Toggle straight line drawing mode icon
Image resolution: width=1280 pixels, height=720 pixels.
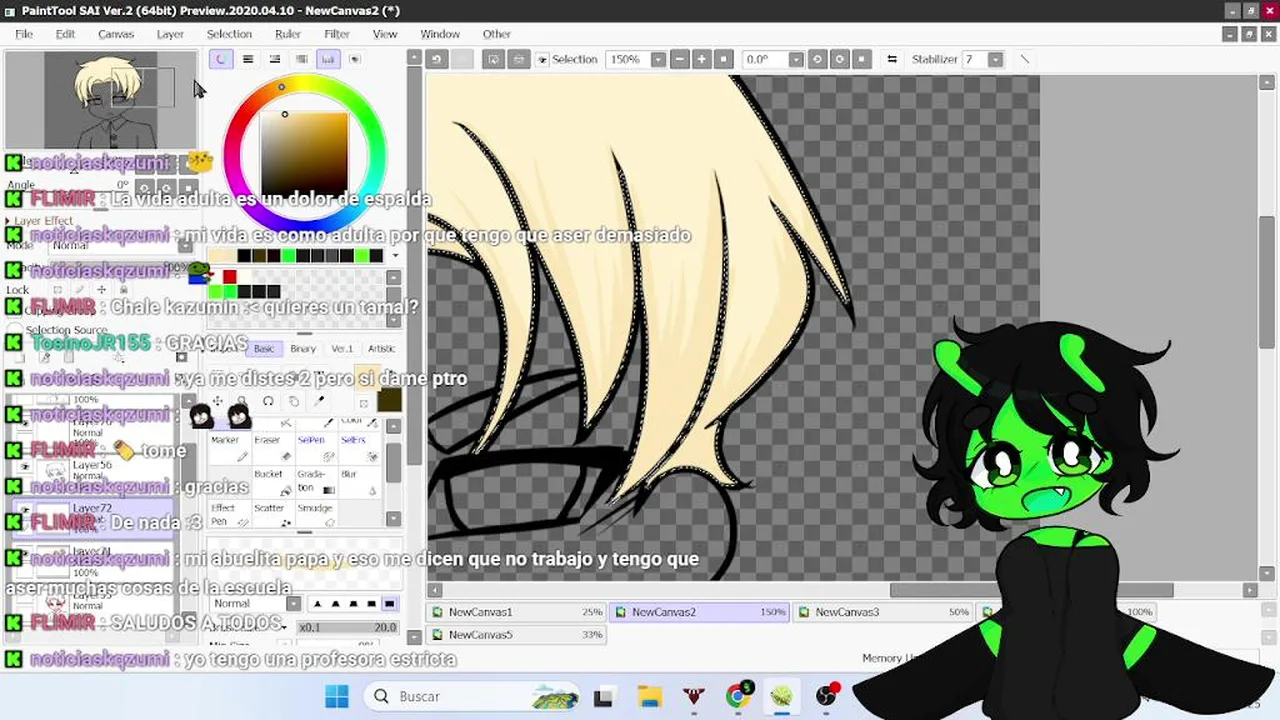(1024, 59)
